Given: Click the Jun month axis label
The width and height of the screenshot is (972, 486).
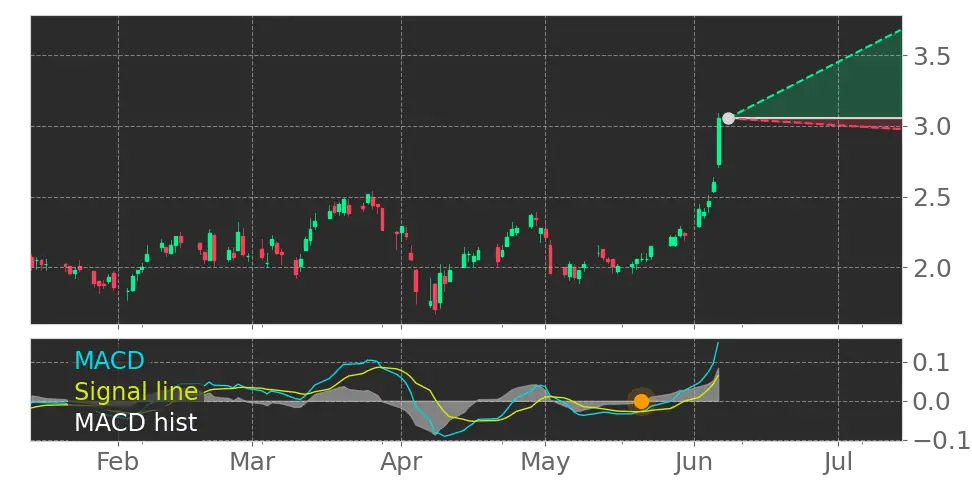Looking at the screenshot, I should point(694,462).
